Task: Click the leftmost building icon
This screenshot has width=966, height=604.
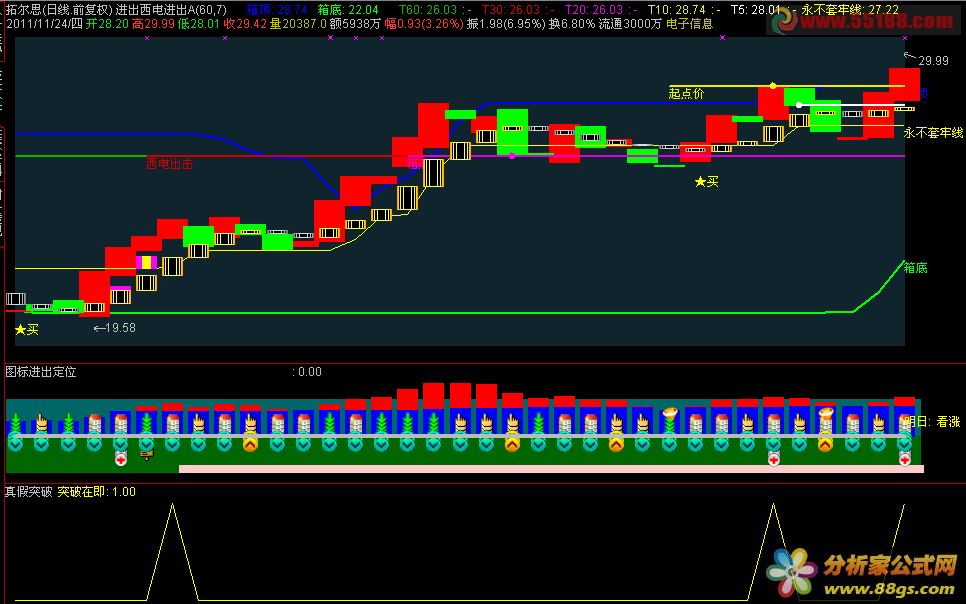Action: 94,423
